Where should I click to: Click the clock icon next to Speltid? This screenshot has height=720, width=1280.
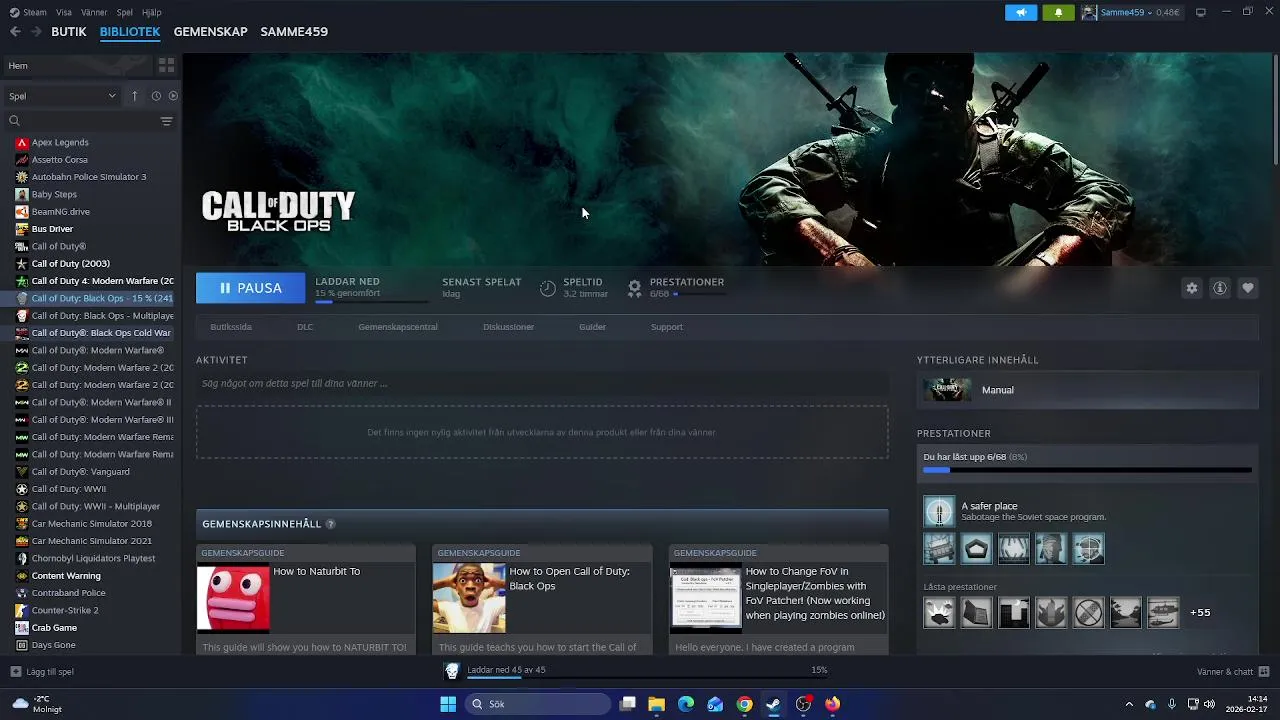(x=548, y=288)
